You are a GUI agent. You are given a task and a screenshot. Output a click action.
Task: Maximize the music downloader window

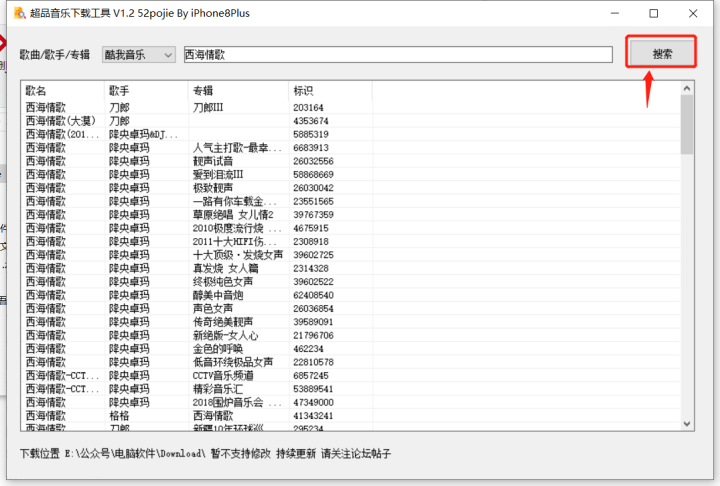(653, 13)
